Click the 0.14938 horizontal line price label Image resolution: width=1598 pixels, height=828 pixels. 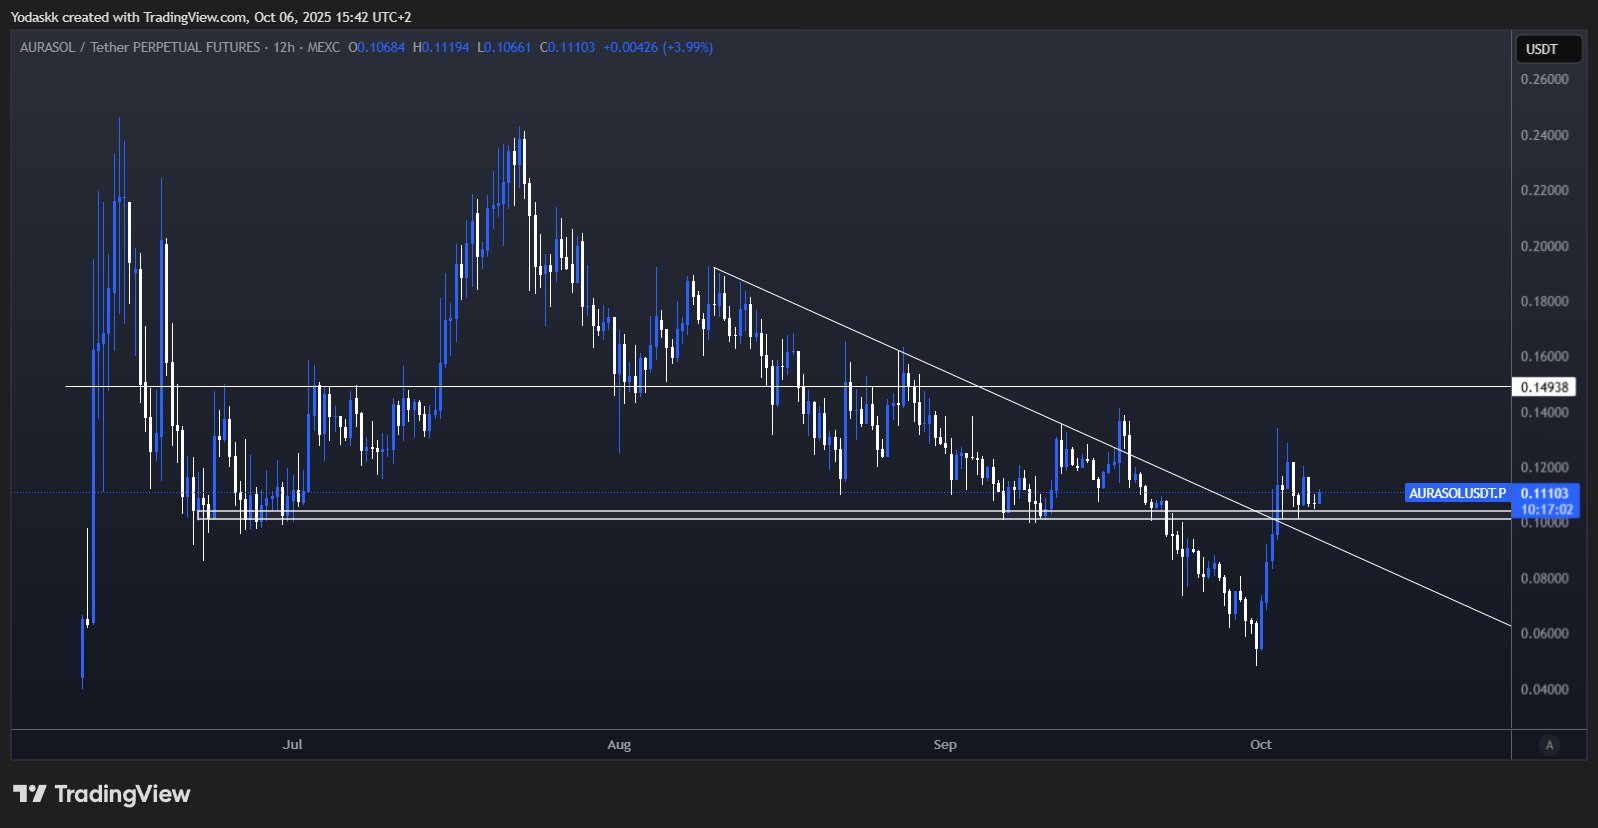pyautogui.click(x=1544, y=387)
